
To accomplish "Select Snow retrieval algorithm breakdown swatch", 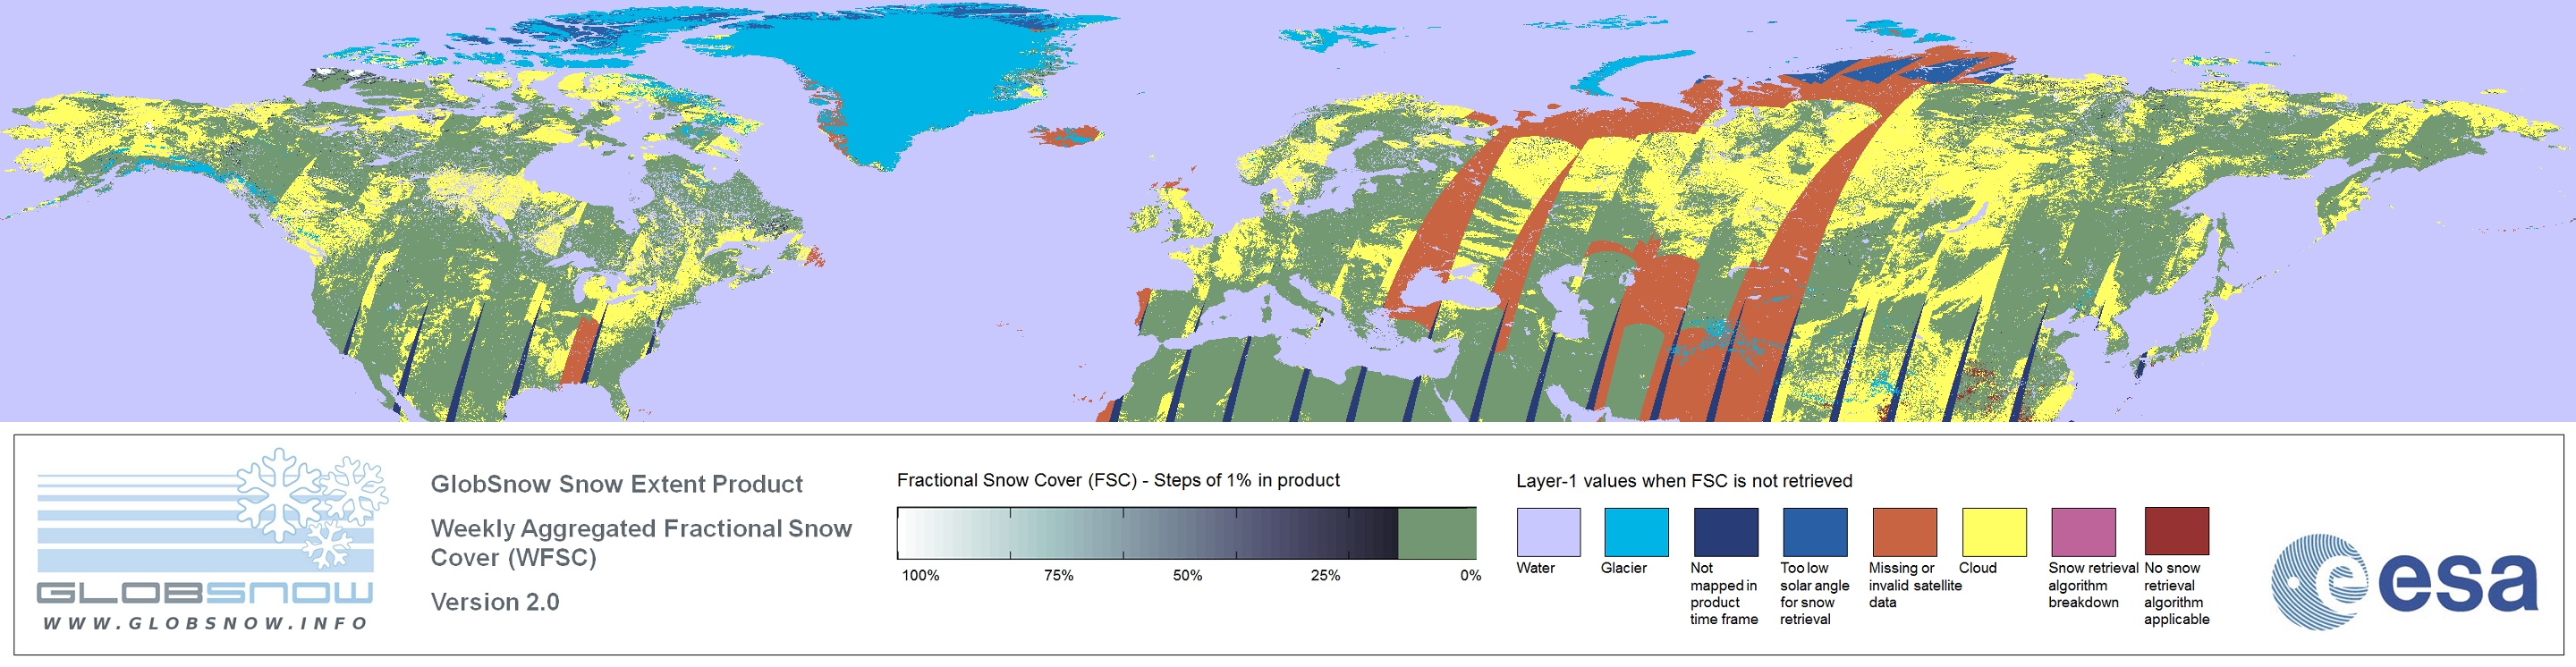I will [x=2083, y=532].
